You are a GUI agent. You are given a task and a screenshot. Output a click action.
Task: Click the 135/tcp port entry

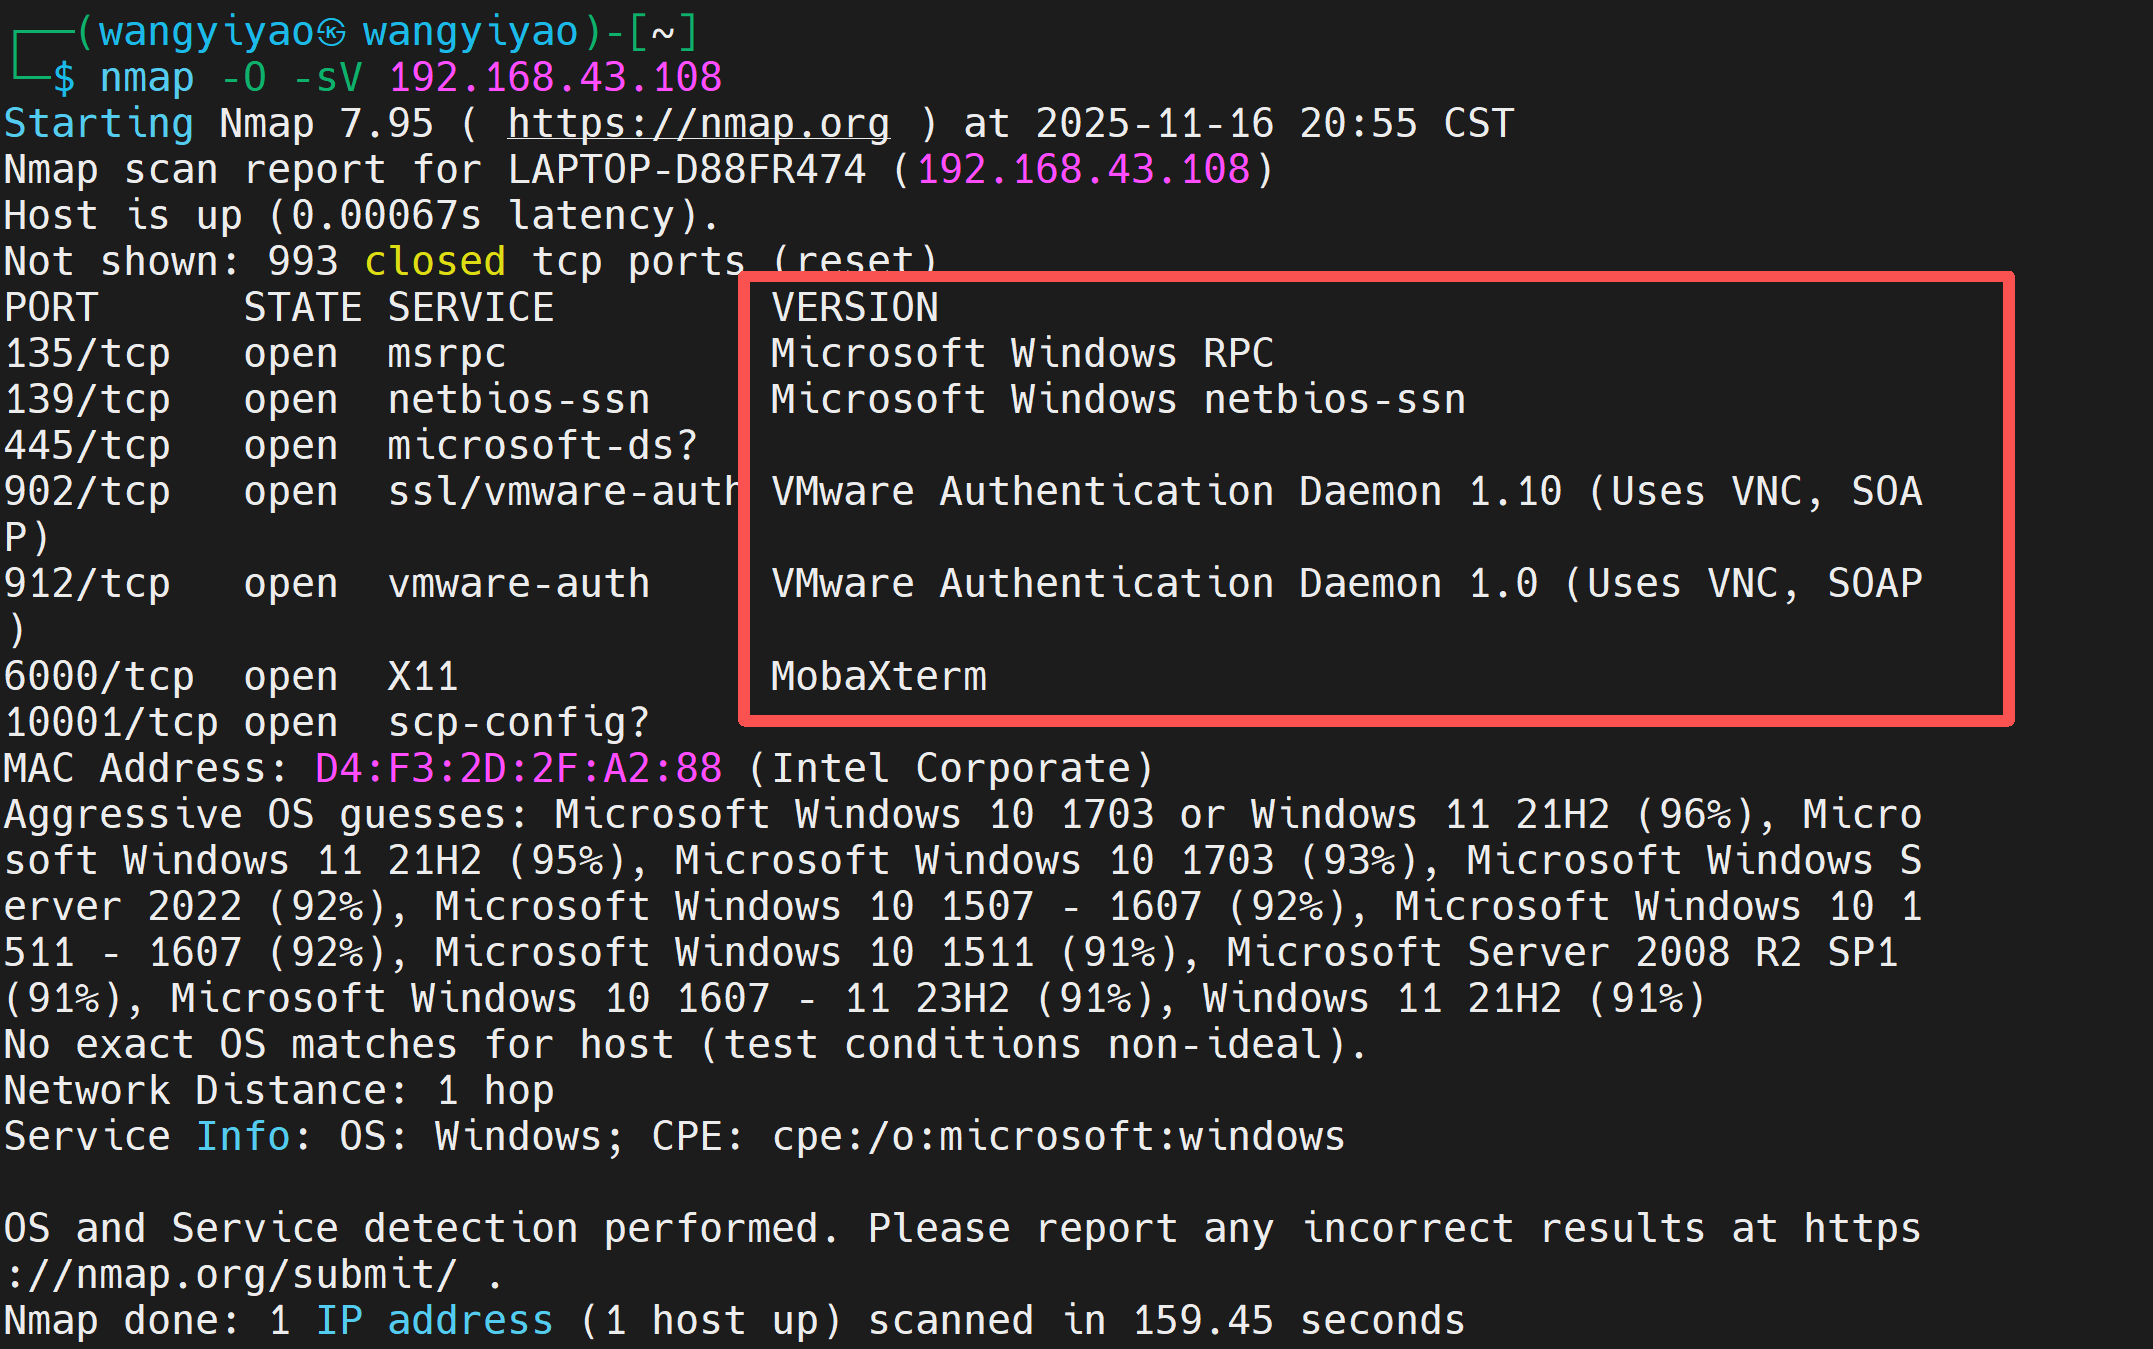click(x=87, y=354)
